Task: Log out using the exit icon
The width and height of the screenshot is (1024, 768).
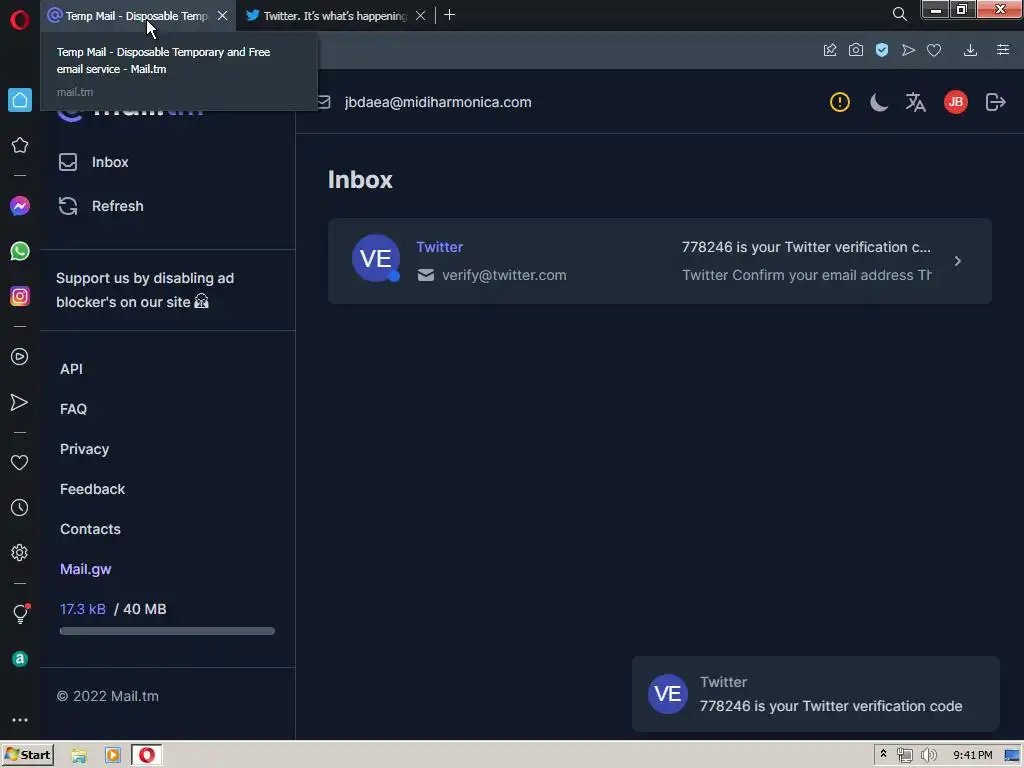Action: [995, 102]
